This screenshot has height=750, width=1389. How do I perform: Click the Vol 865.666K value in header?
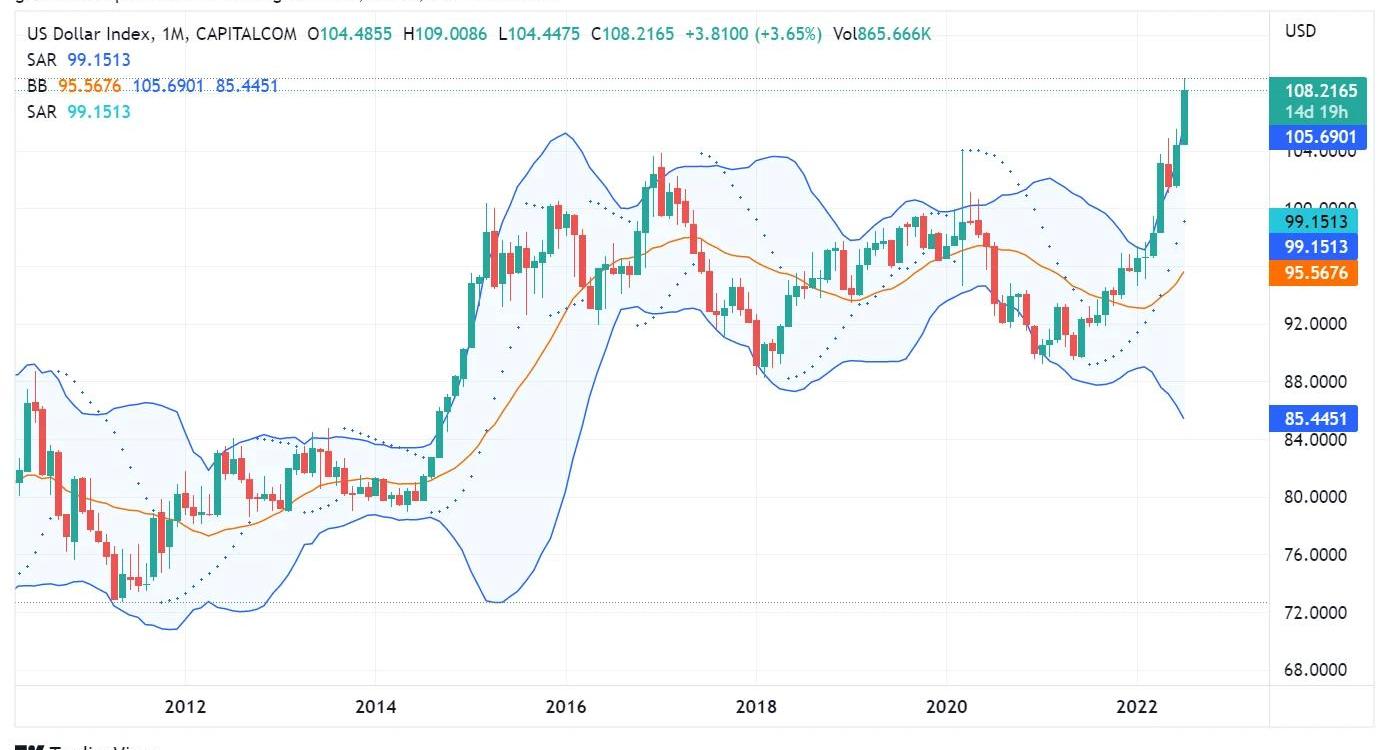pyautogui.click(x=882, y=34)
